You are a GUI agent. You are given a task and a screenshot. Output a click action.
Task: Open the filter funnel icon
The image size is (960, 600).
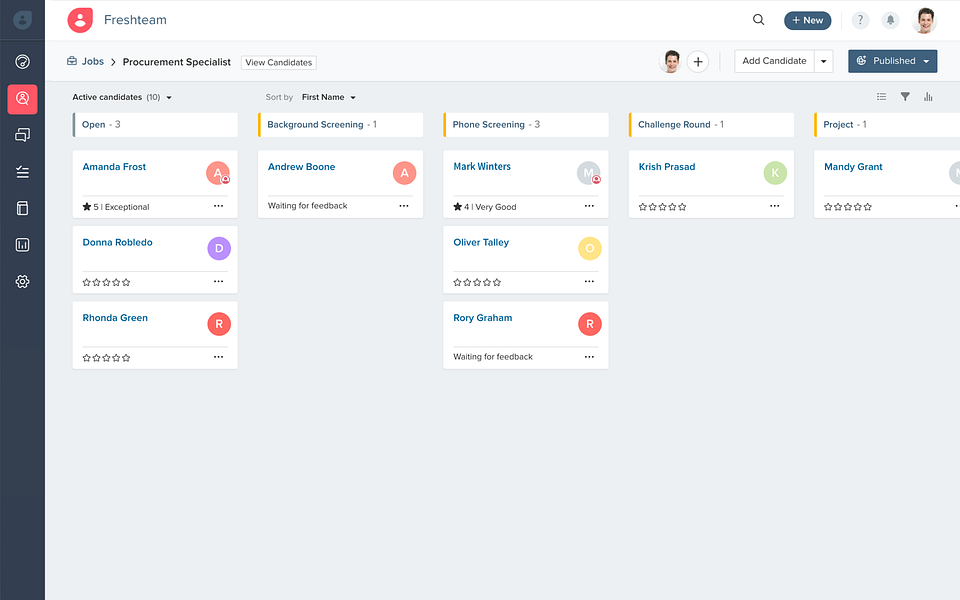pos(905,97)
